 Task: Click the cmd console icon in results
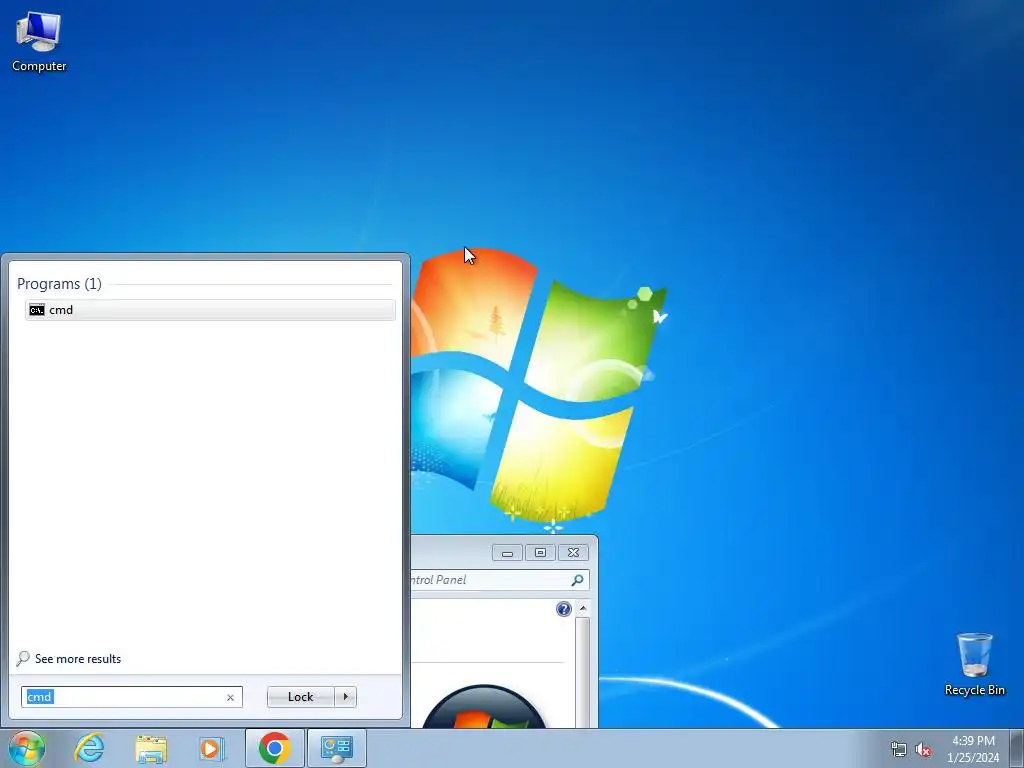37,310
